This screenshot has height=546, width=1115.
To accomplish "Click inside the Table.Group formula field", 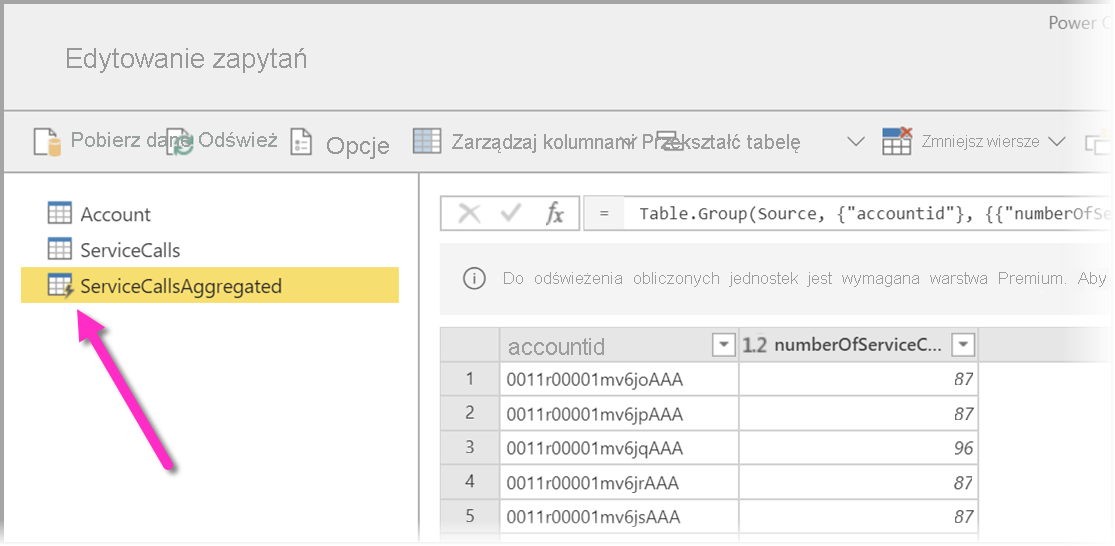I will tap(850, 213).
